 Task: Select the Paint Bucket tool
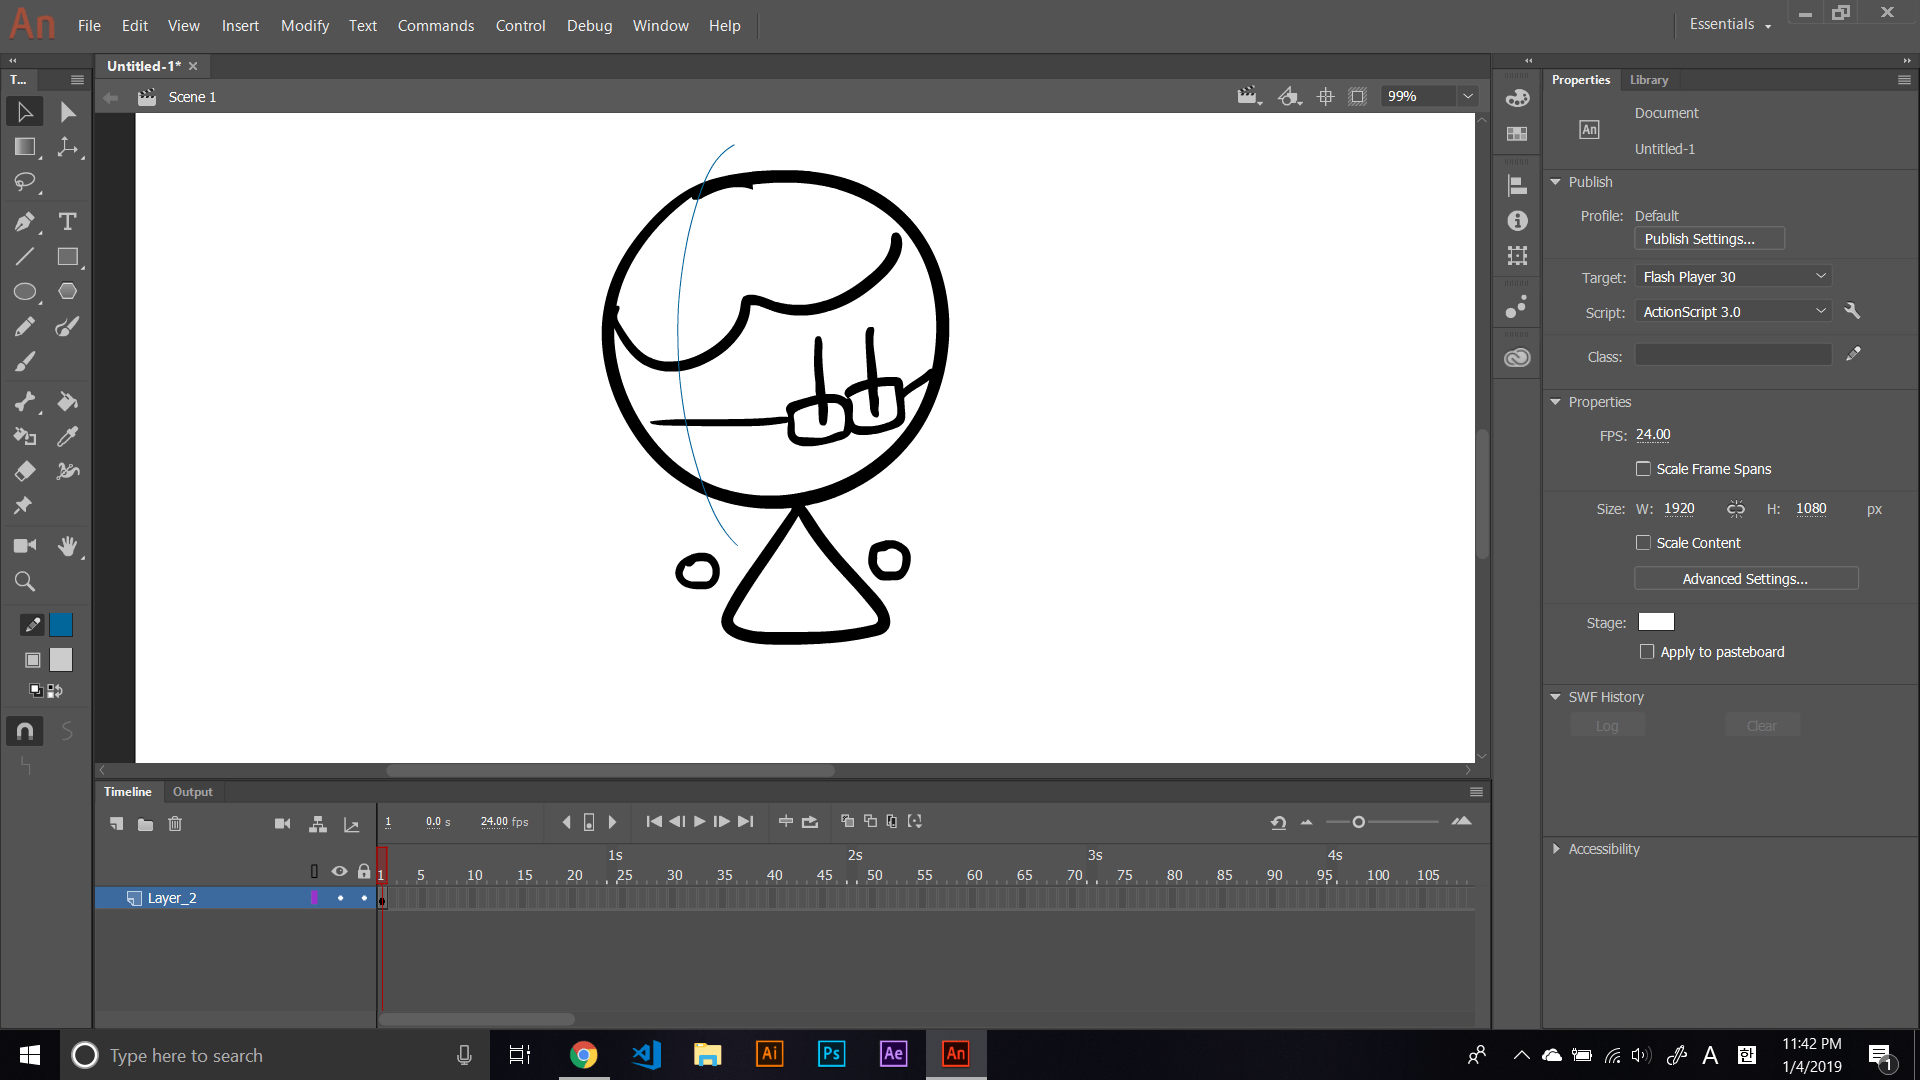67,402
